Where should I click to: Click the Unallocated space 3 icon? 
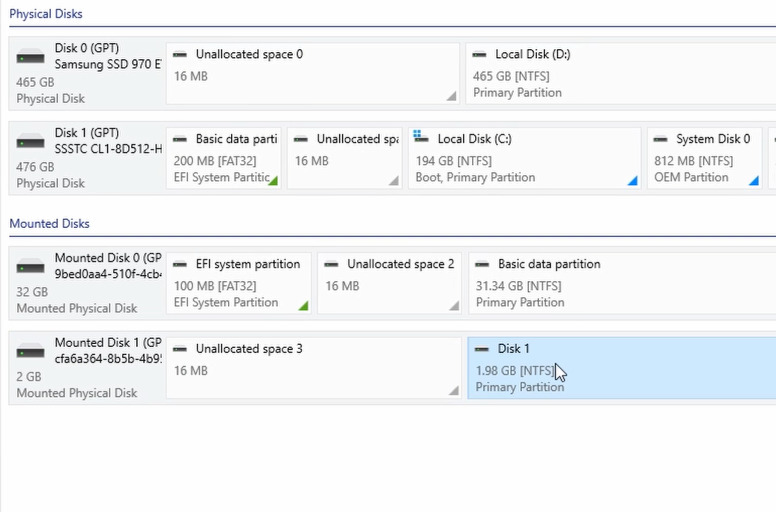(180, 349)
